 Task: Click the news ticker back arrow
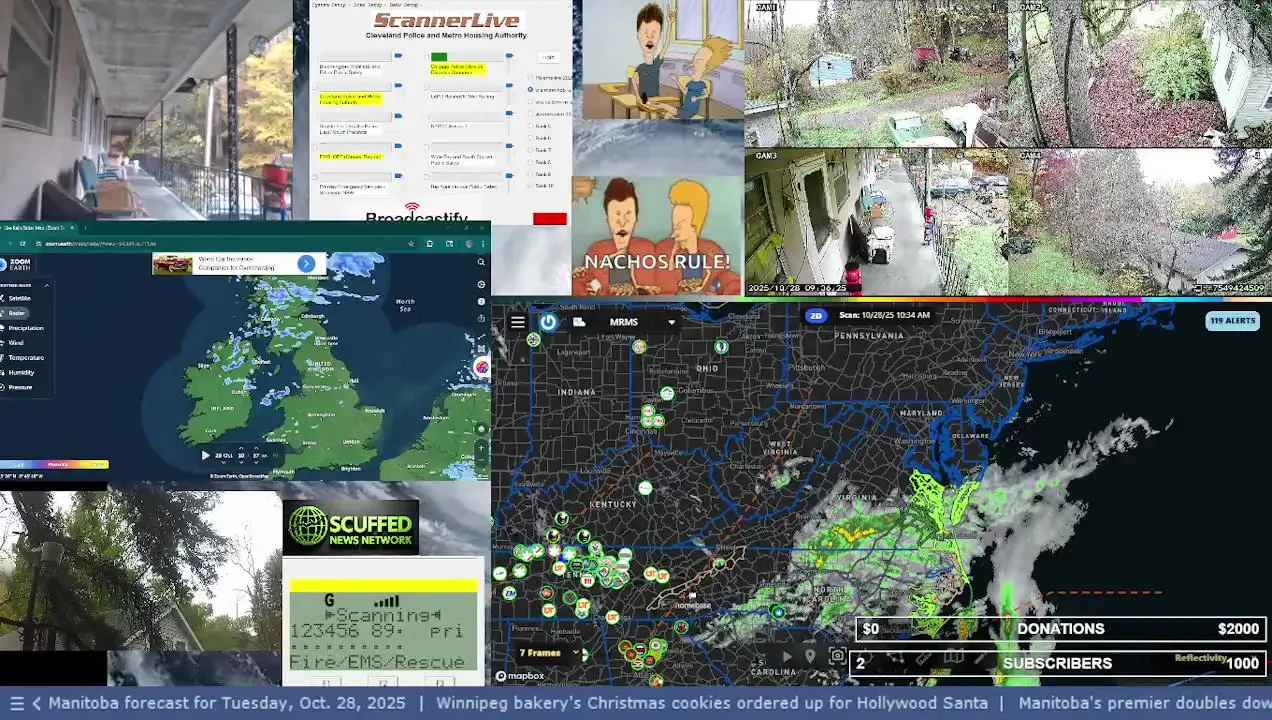pyautogui.click(x=37, y=703)
